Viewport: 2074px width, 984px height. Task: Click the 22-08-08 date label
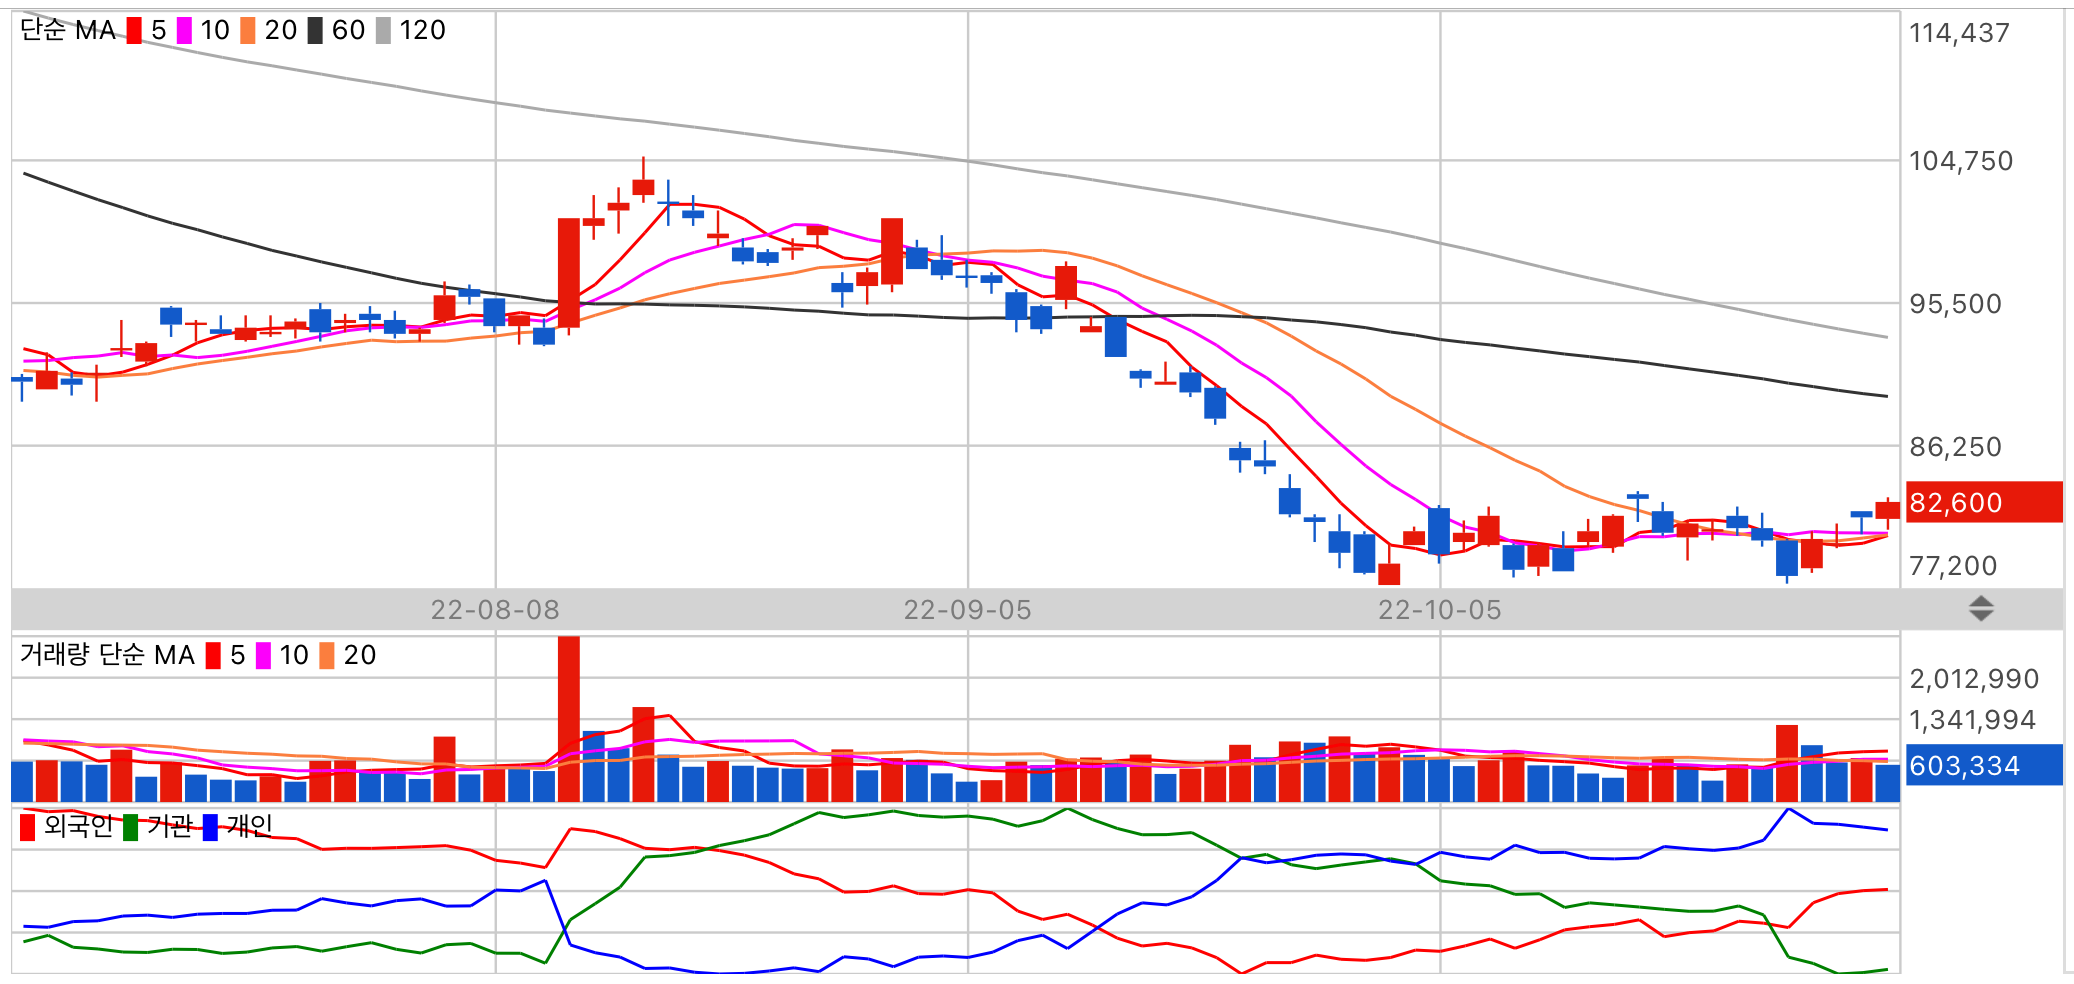tap(495, 610)
